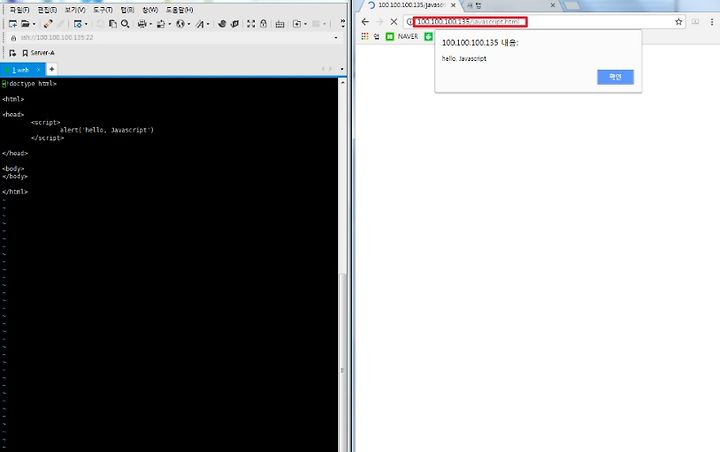This screenshot has width=720, height=452.
Task: Select the 100.100.100.135/javascript Chrome tab
Action: [x=410, y=5]
